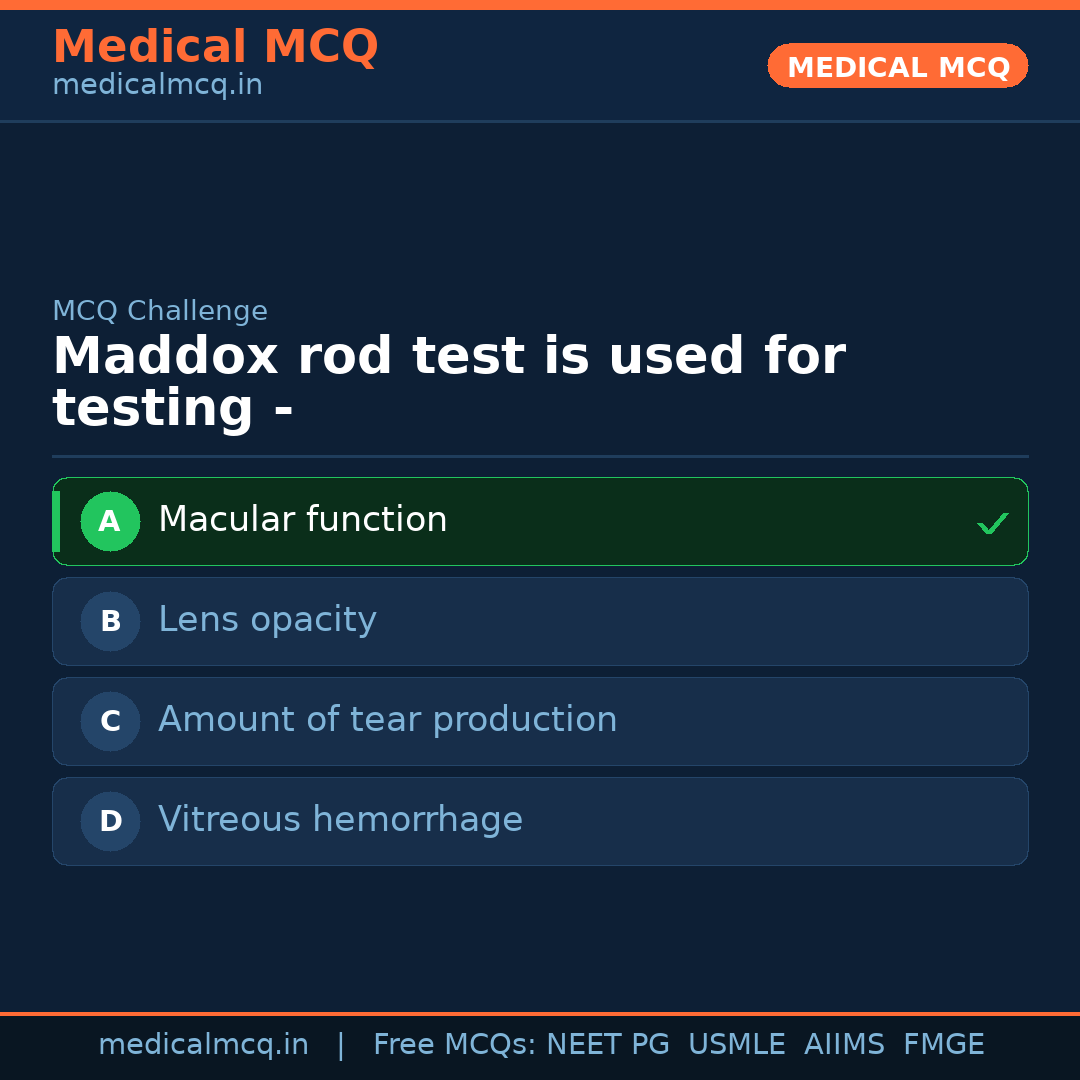
Task: Click the Medical MCQ logo text
Action: coord(215,46)
